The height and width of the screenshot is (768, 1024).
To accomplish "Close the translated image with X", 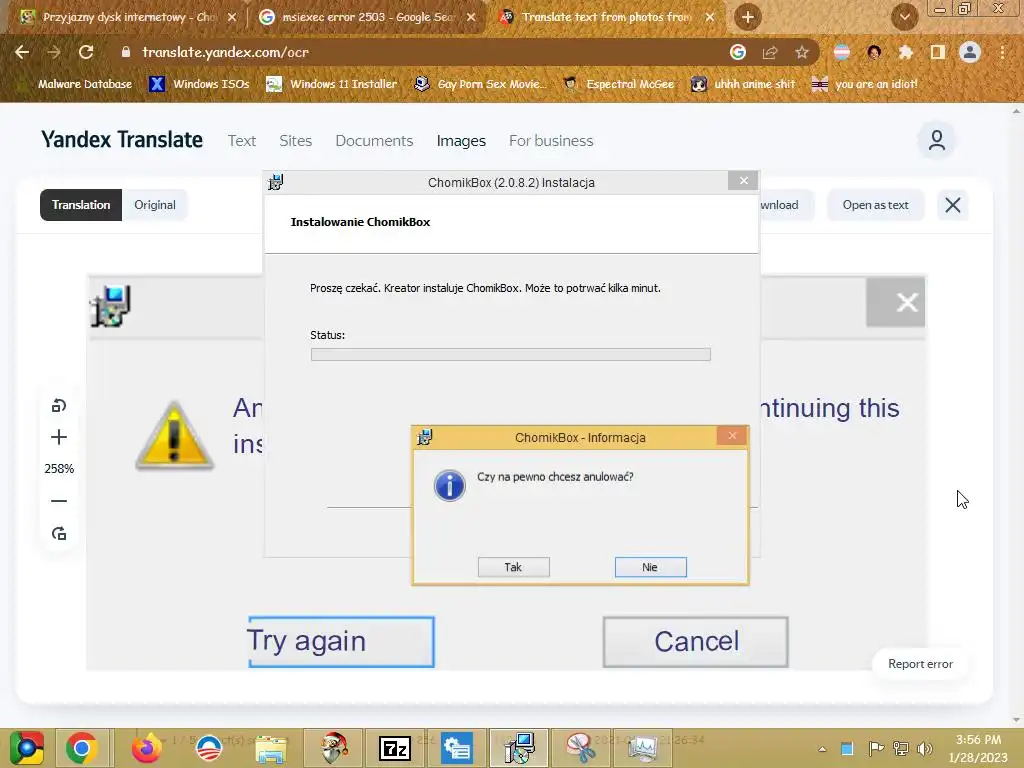I will pos(952,205).
